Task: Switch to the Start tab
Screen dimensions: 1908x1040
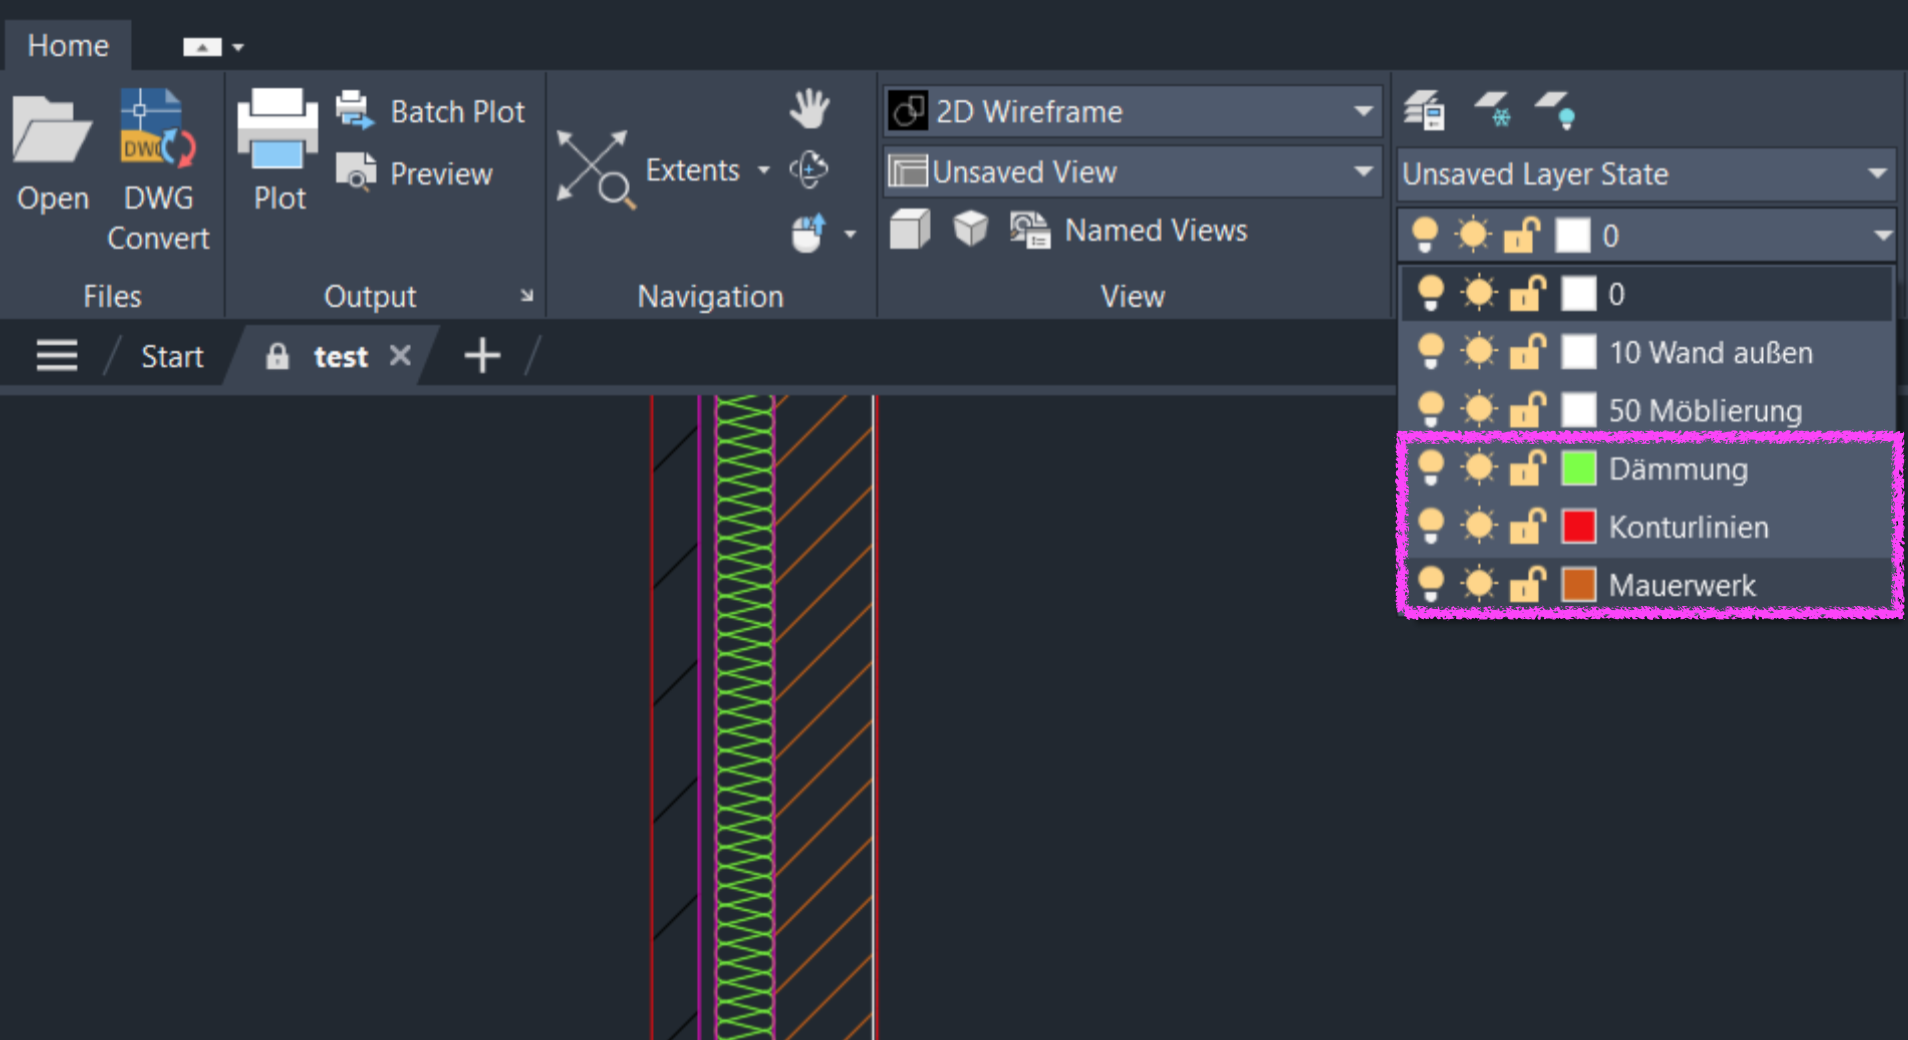Action: coord(172,356)
